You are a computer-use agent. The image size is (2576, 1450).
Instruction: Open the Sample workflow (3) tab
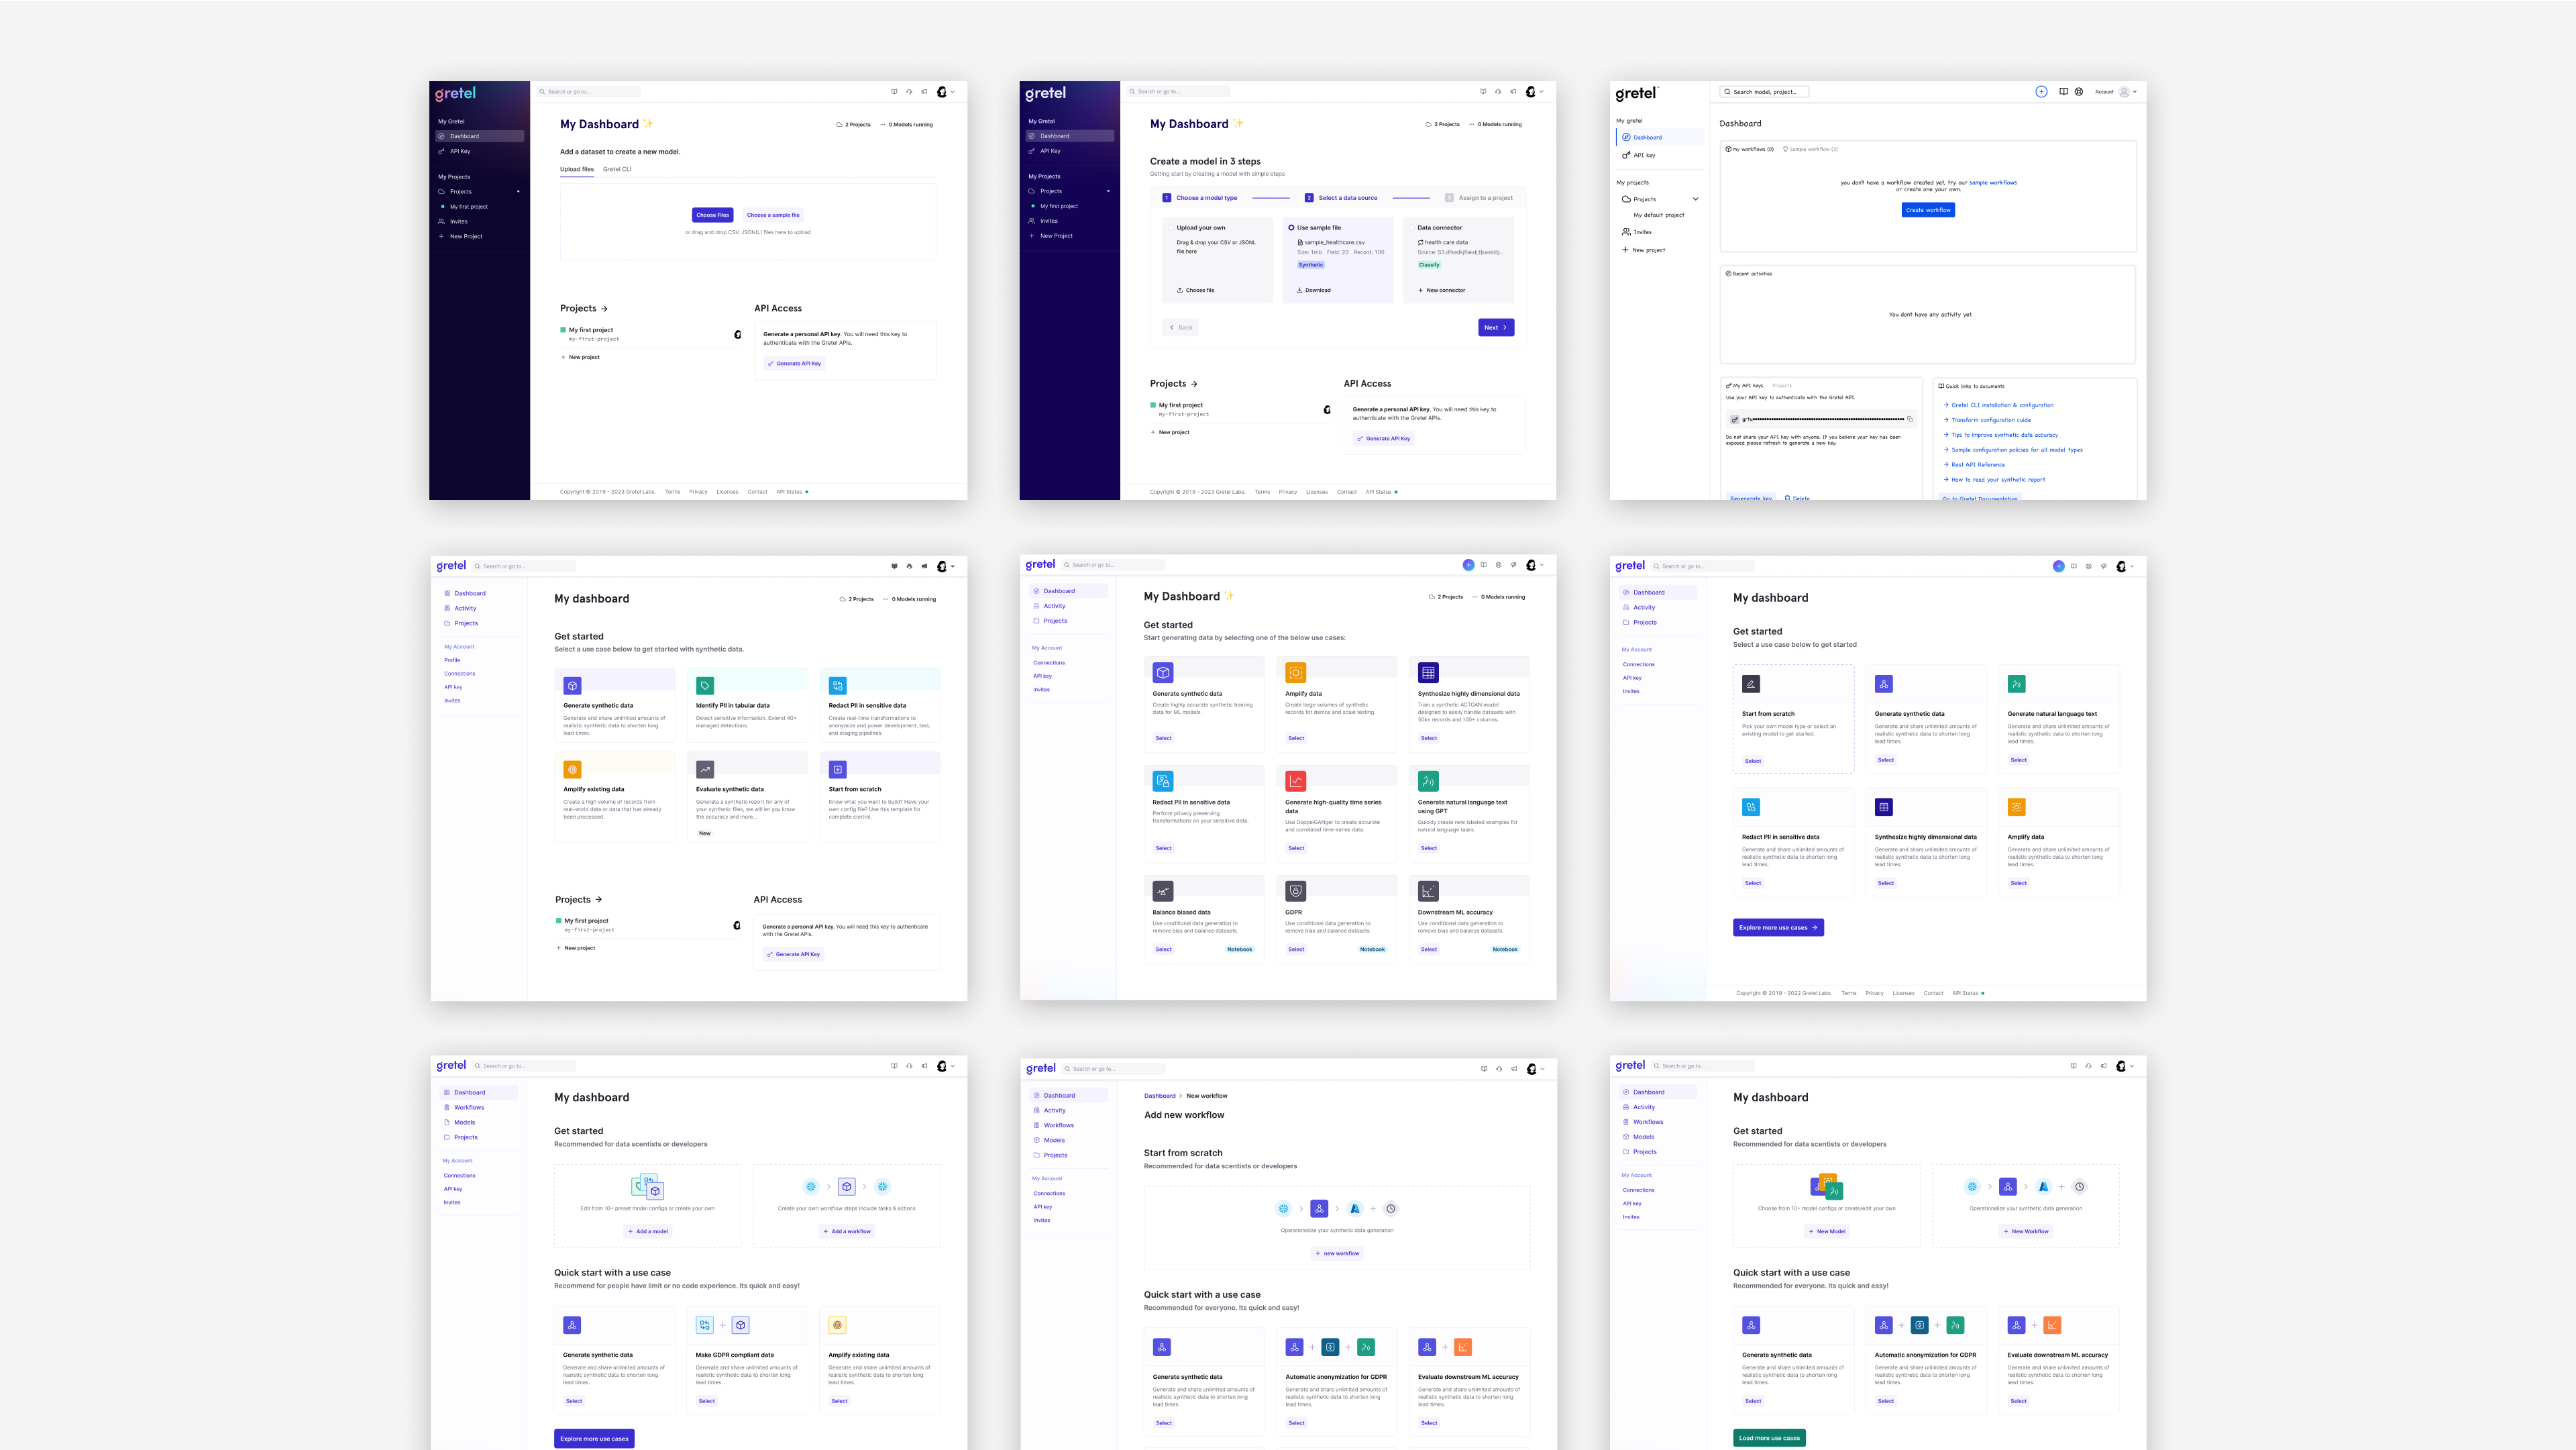1810,149
